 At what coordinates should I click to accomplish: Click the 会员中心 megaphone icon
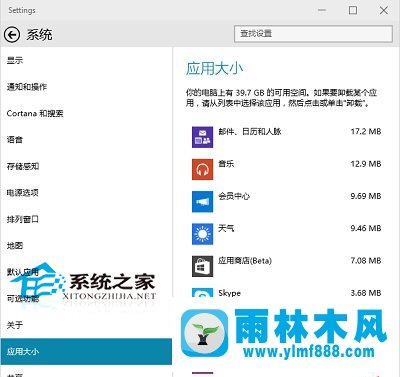pos(202,202)
